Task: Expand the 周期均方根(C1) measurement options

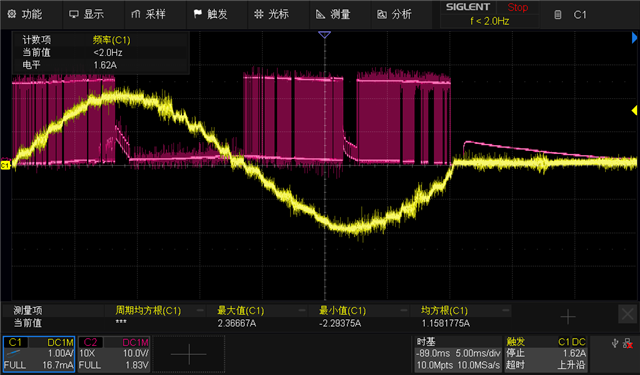Action: pos(200,311)
